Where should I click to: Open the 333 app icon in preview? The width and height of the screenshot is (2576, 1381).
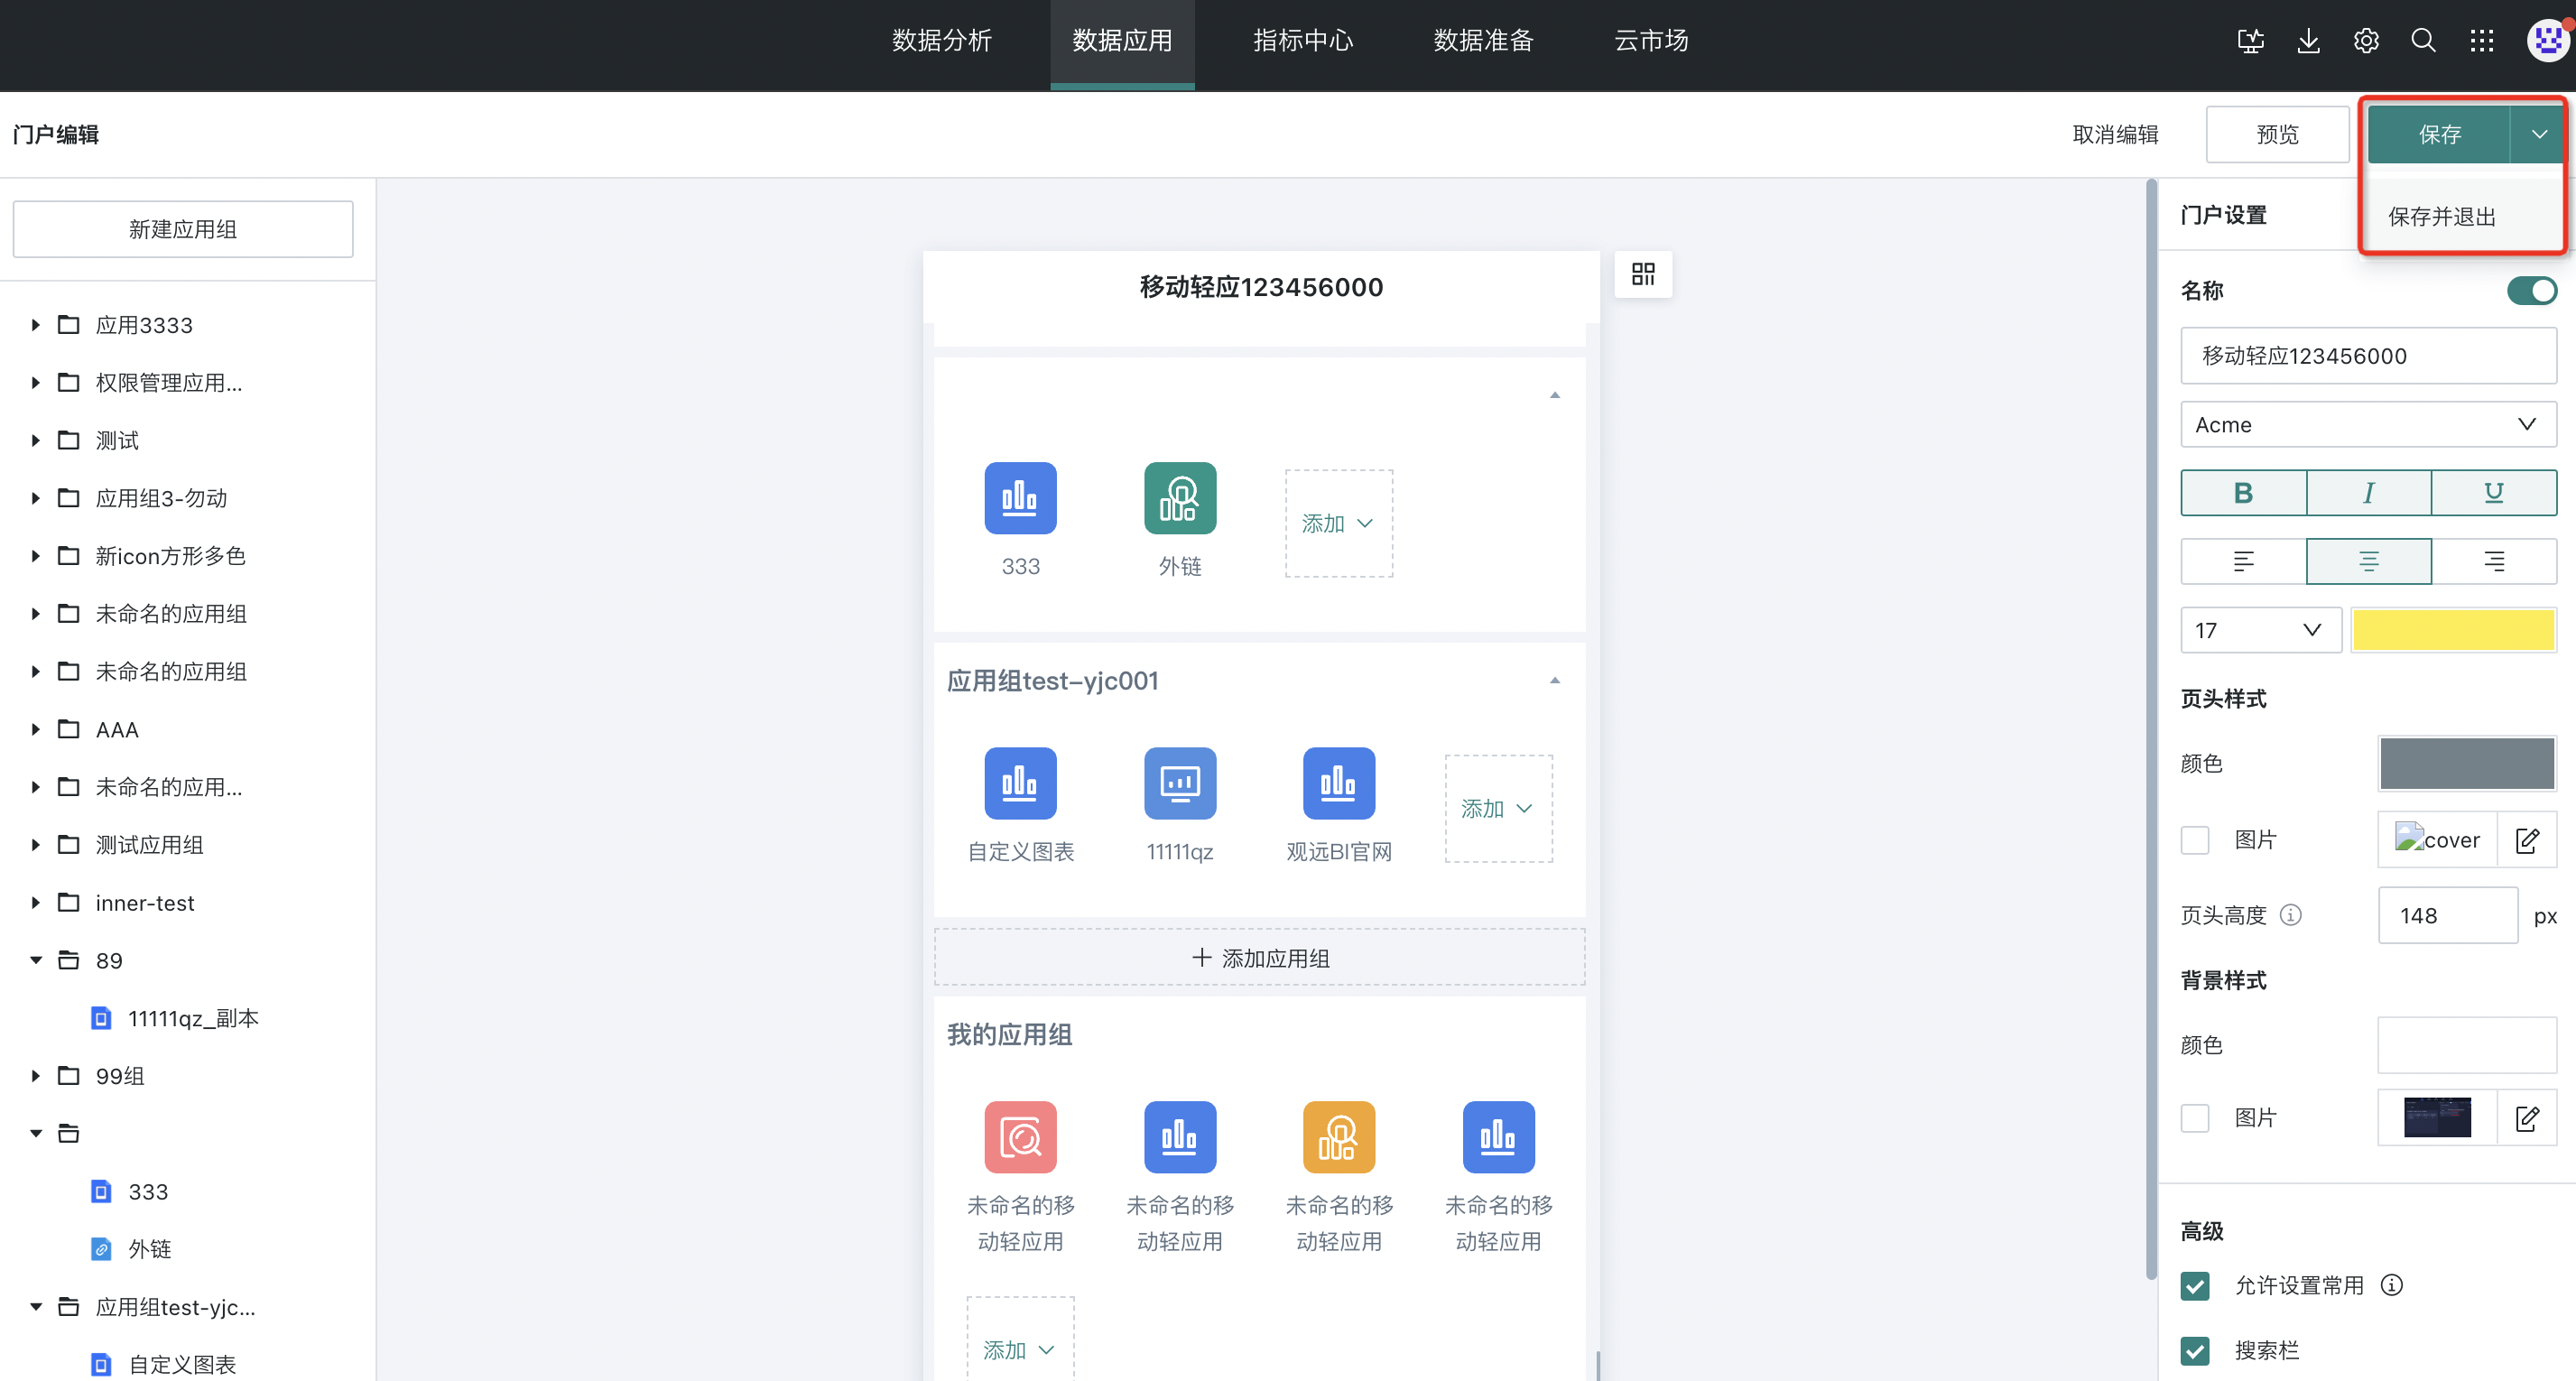1020,498
